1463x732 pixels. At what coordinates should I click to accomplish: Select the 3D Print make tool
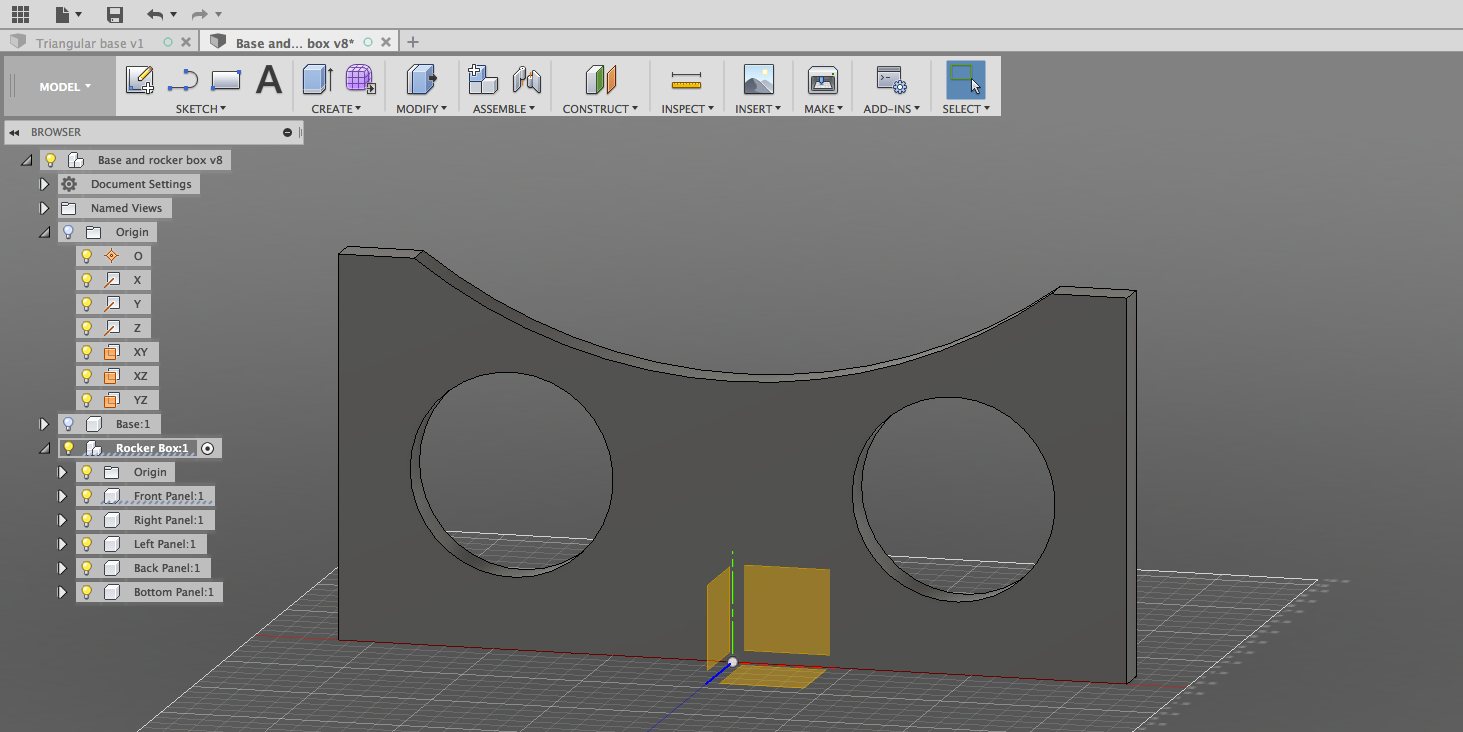coord(822,80)
